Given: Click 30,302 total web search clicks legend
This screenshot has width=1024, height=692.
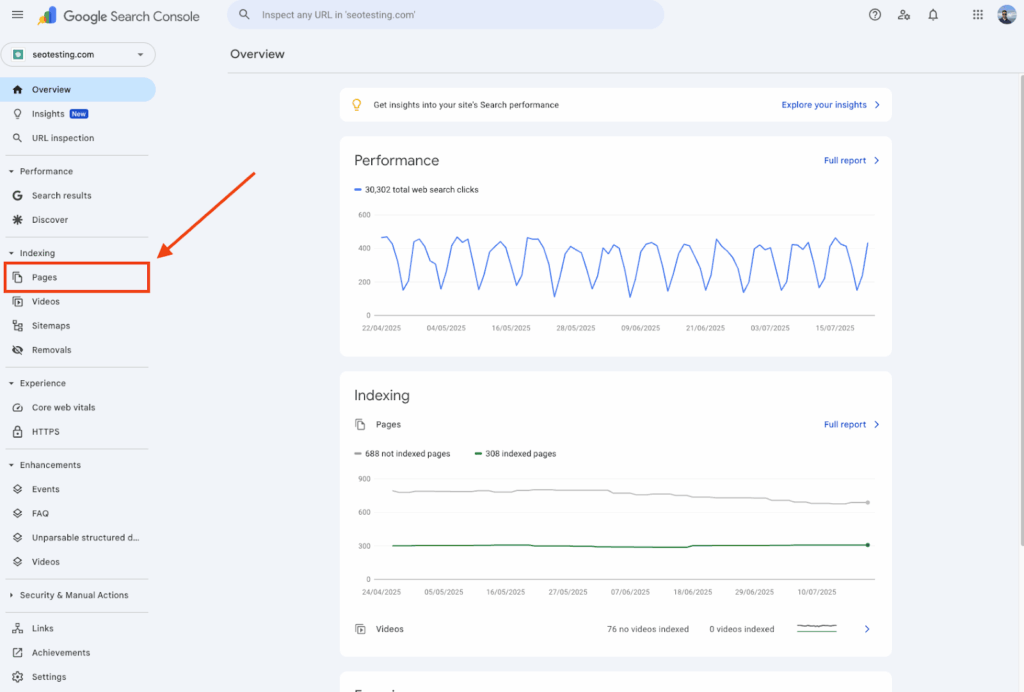Looking at the screenshot, I should tap(416, 189).
